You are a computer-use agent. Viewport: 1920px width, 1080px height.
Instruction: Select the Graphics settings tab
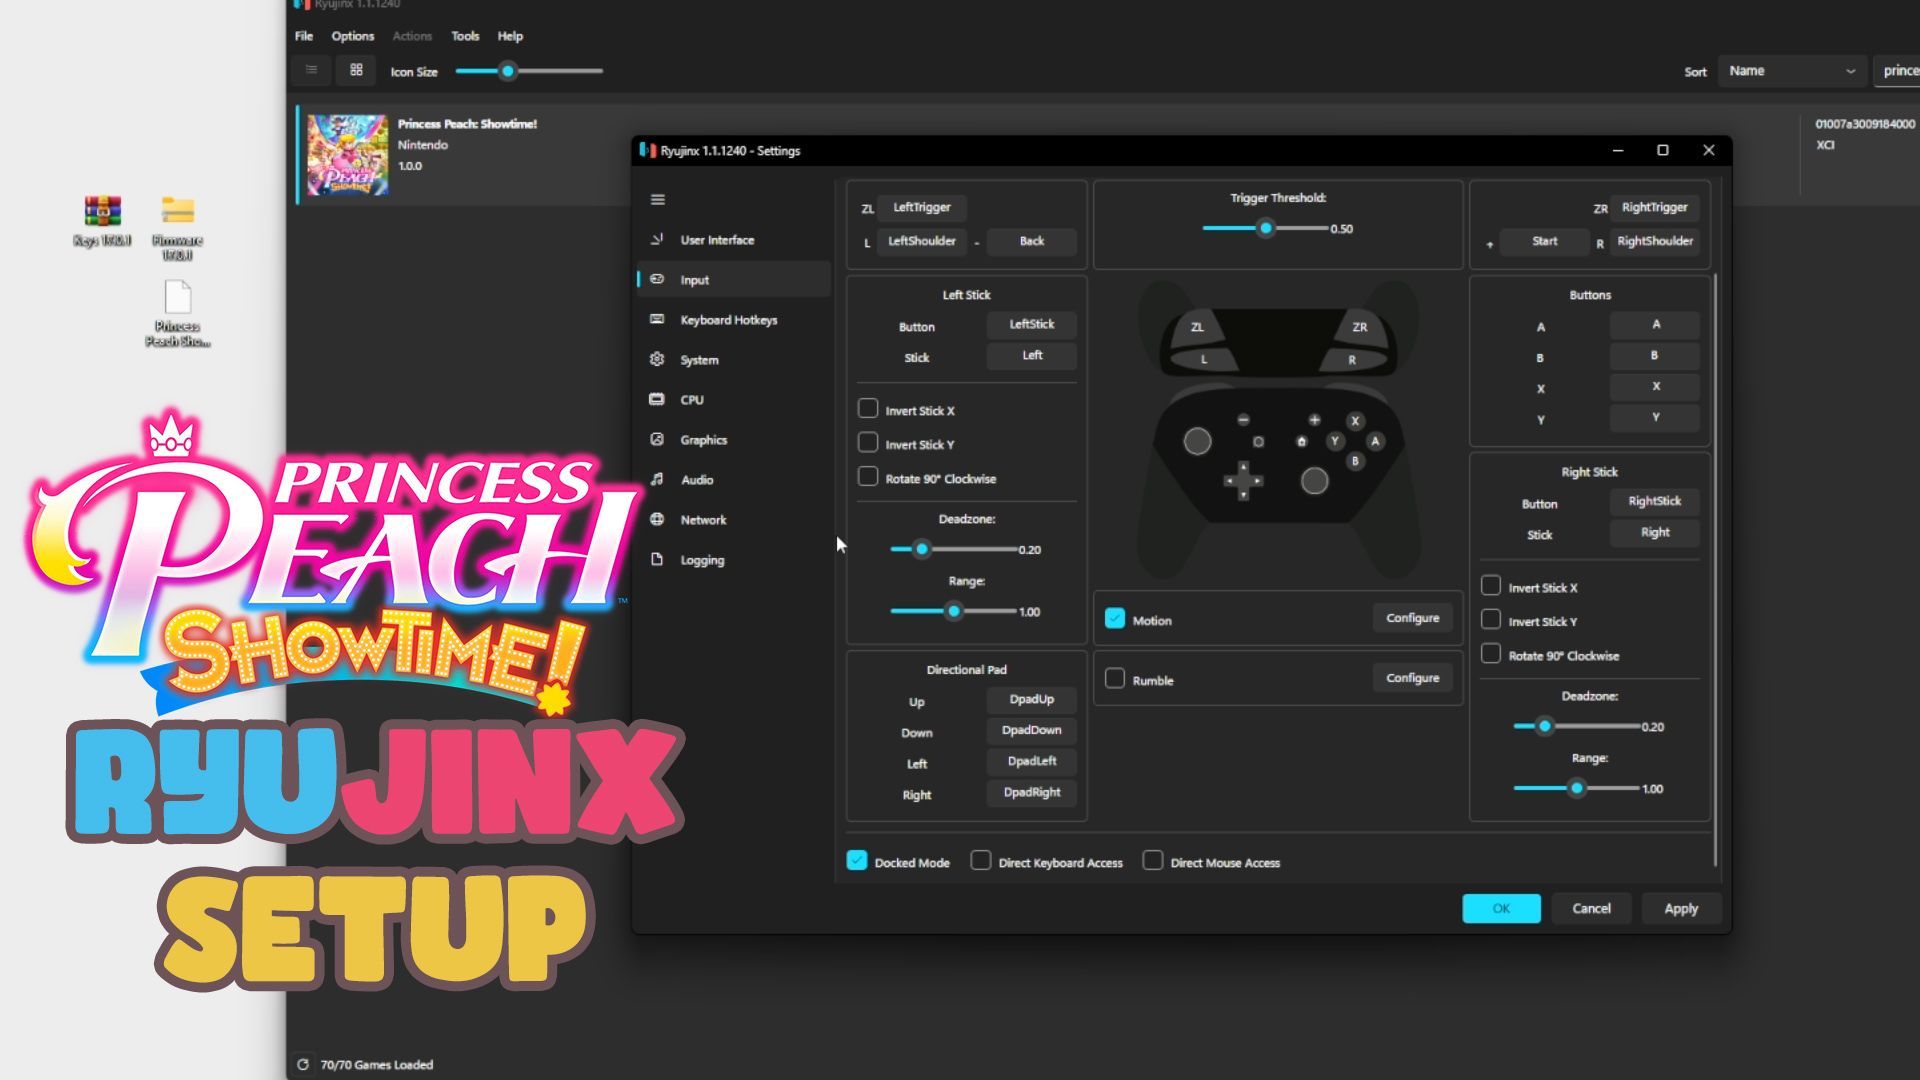734,440
